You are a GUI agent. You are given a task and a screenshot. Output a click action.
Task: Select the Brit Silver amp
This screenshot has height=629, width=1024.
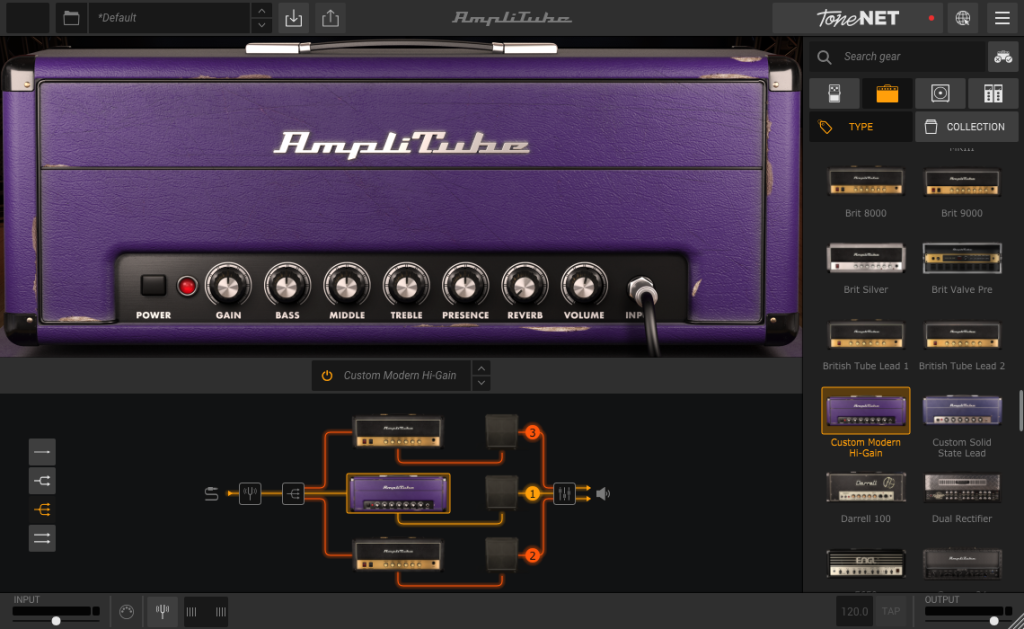point(865,268)
